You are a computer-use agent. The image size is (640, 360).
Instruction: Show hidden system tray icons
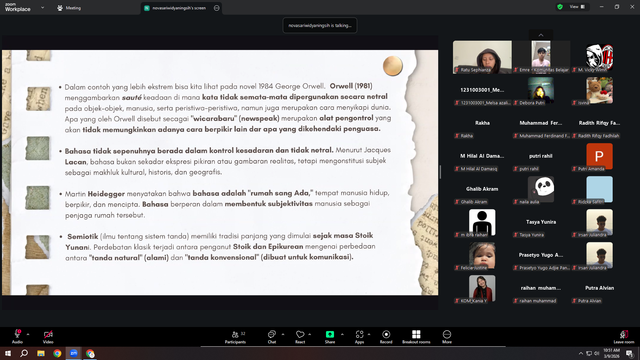tap(581, 353)
